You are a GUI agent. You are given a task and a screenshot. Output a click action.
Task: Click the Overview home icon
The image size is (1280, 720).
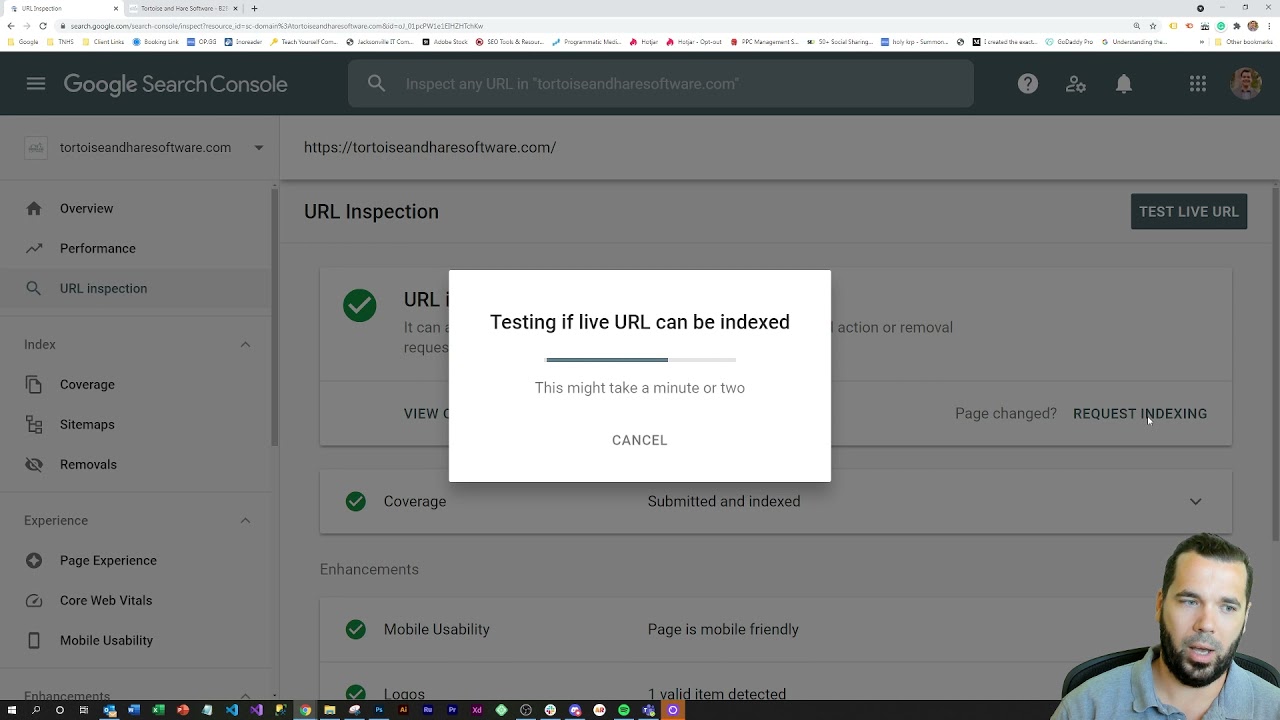coord(34,208)
